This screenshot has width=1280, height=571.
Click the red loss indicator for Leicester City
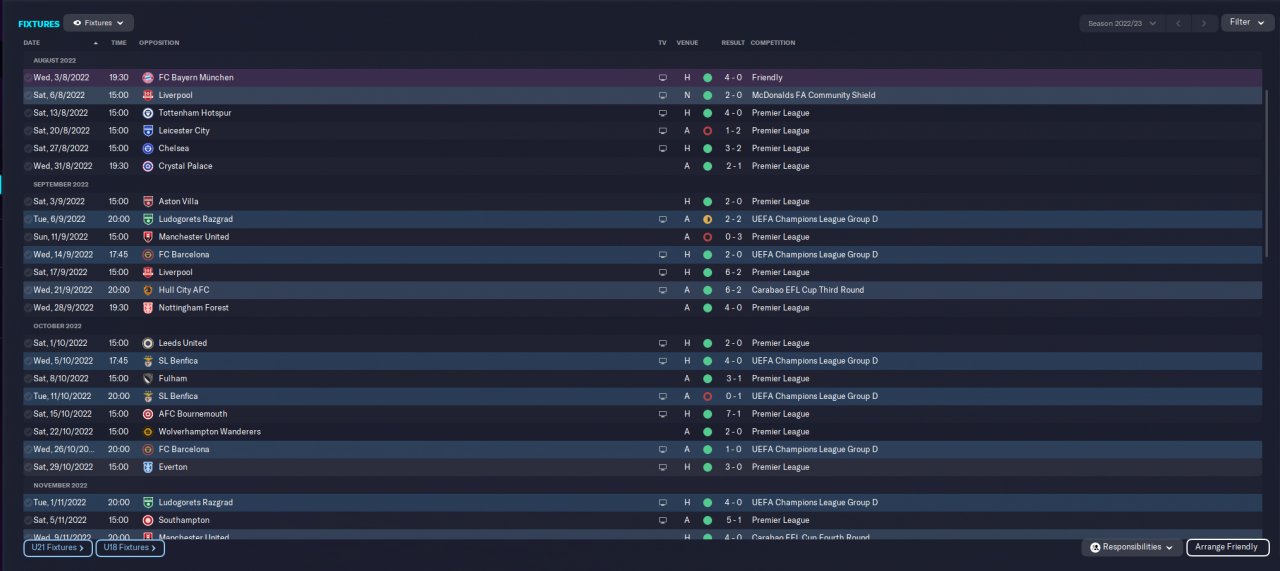pos(707,131)
